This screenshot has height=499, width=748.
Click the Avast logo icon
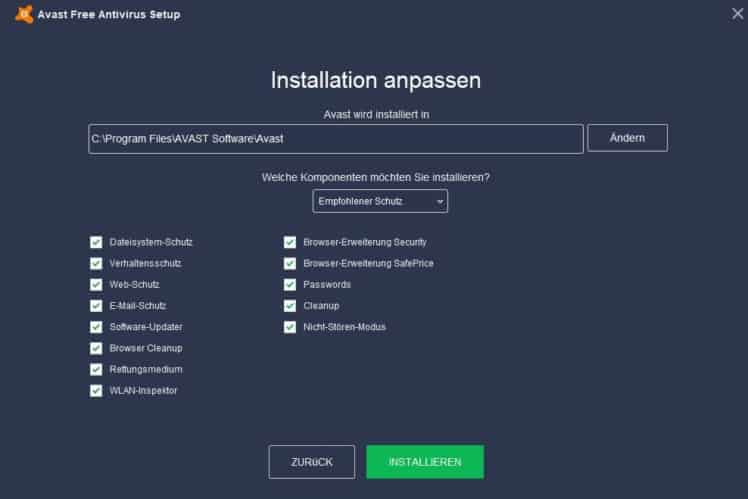coord(24,14)
